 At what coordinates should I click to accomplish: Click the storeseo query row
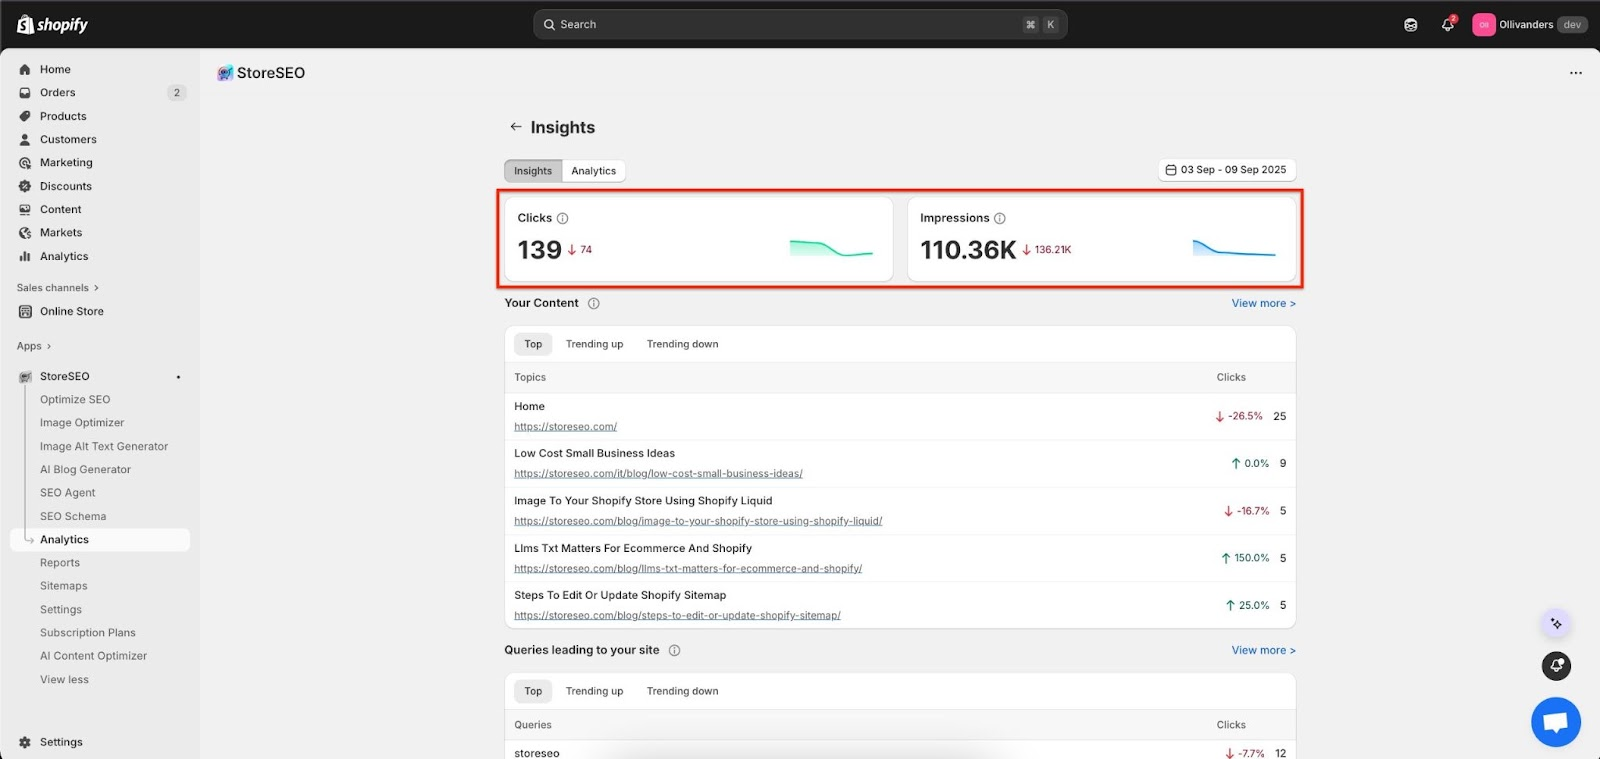[900, 751]
